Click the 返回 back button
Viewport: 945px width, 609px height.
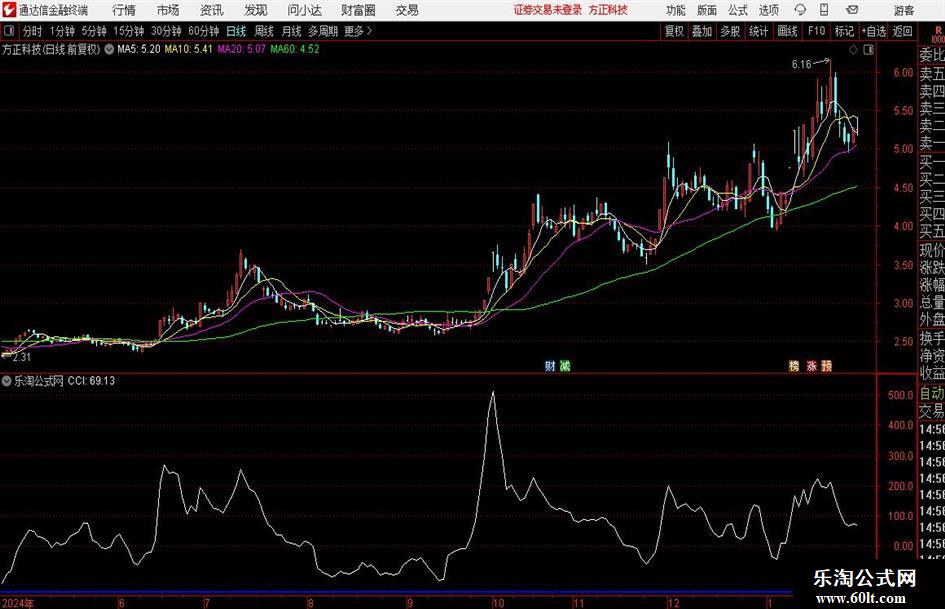tap(902, 31)
